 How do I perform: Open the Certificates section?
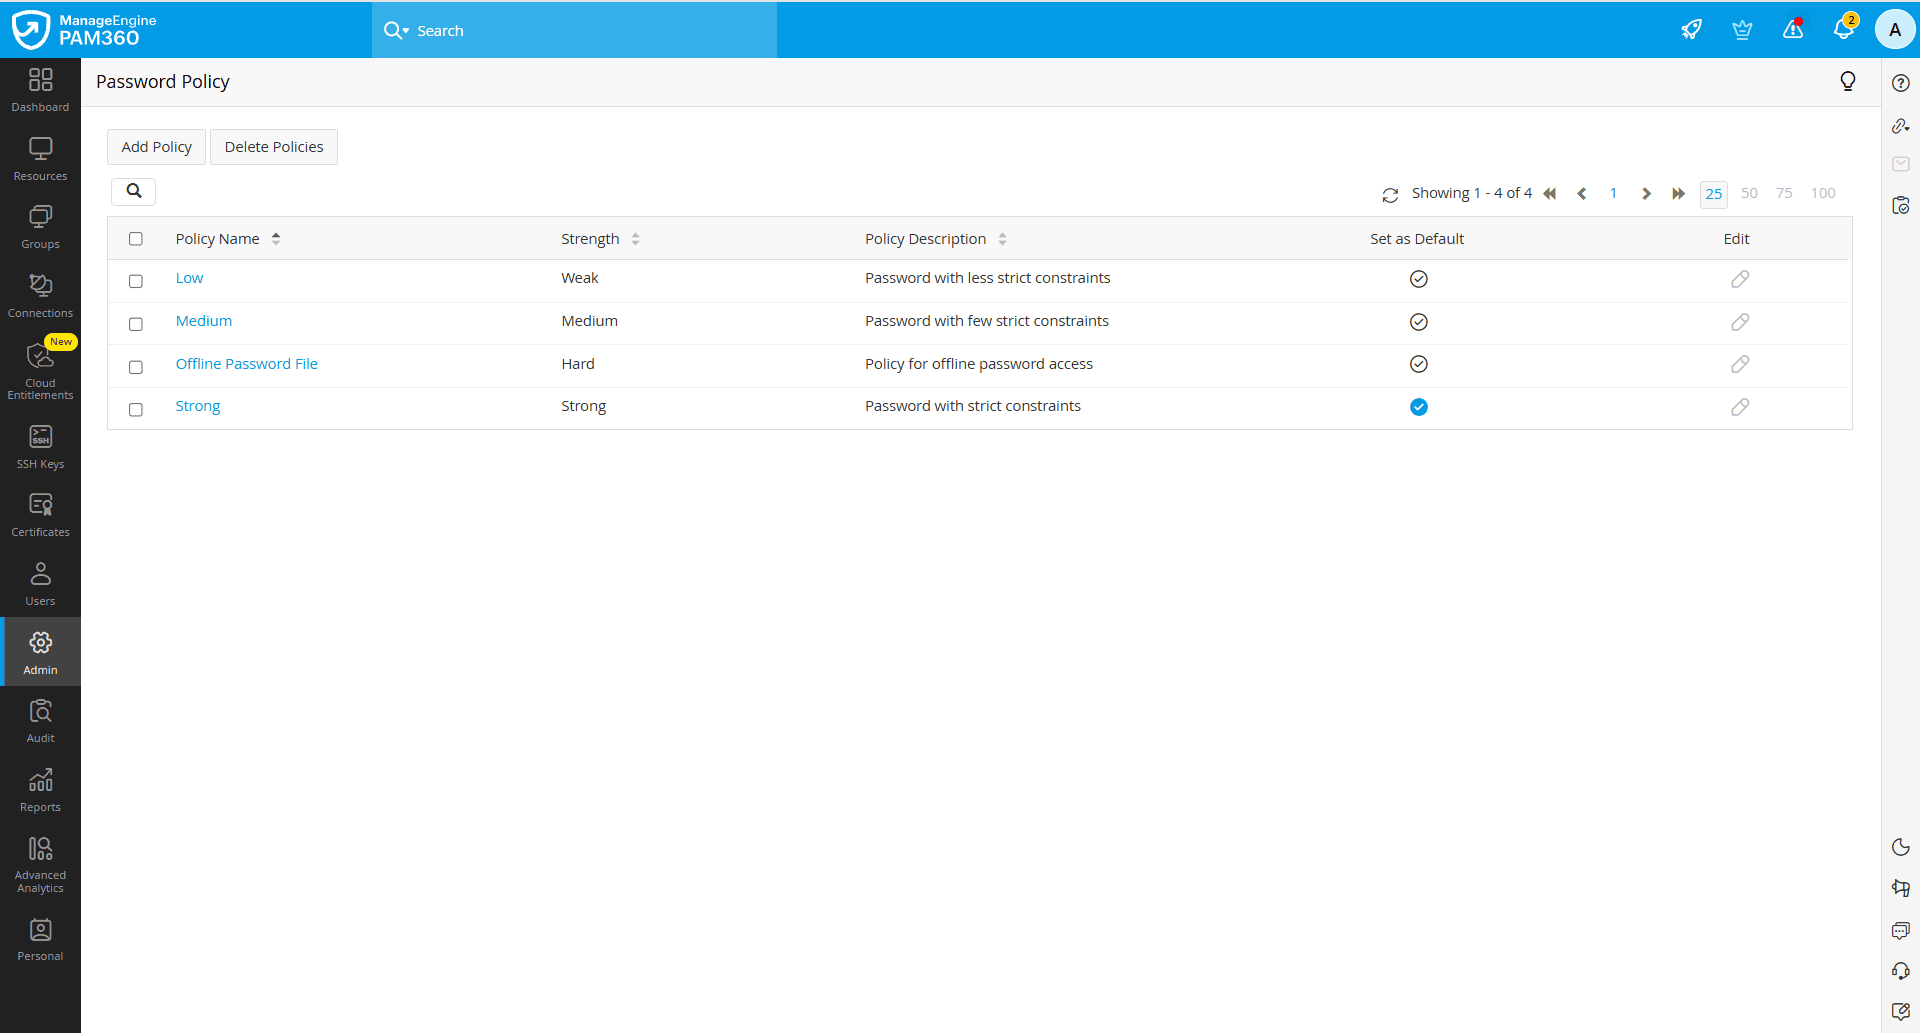pos(40,512)
